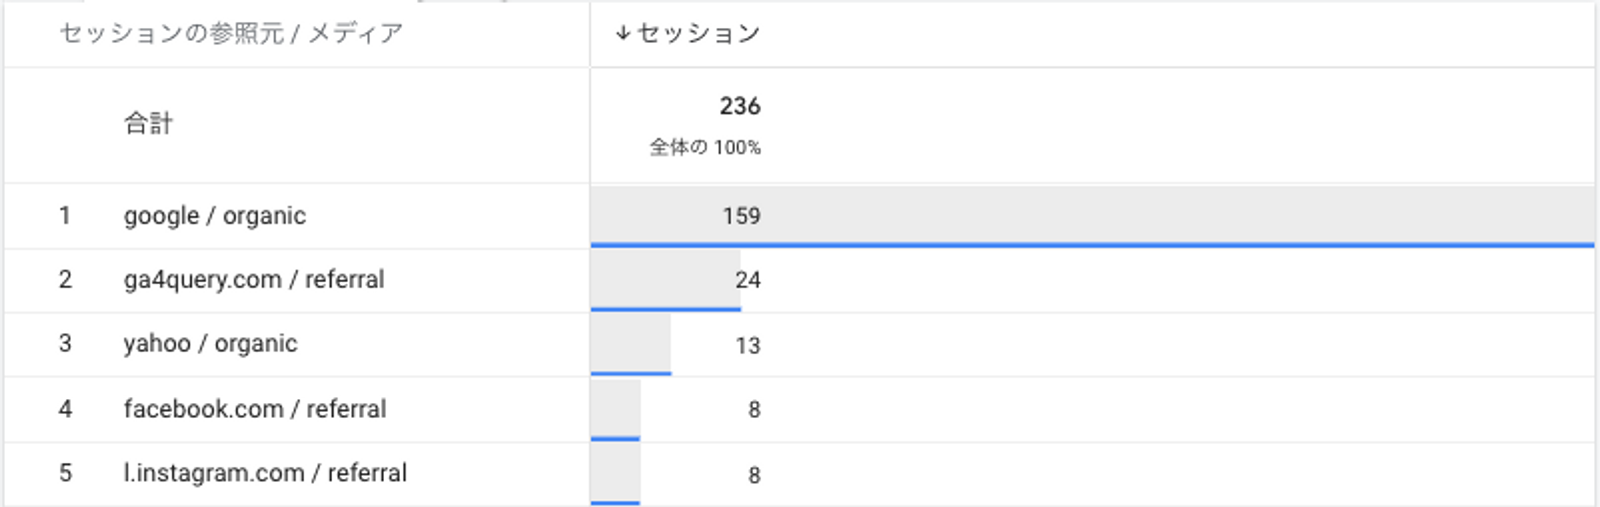The width and height of the screenshot is (1600, 507).
Task: Click the blue bar under the ga4query.com row
Action: [x=666, y=309]
